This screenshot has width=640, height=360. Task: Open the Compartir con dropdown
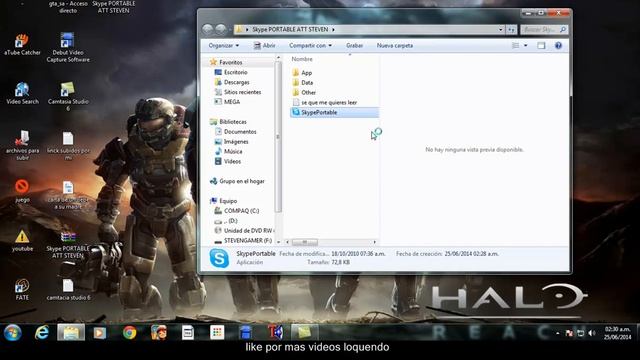pyautogui.click(x=310, y=45)
